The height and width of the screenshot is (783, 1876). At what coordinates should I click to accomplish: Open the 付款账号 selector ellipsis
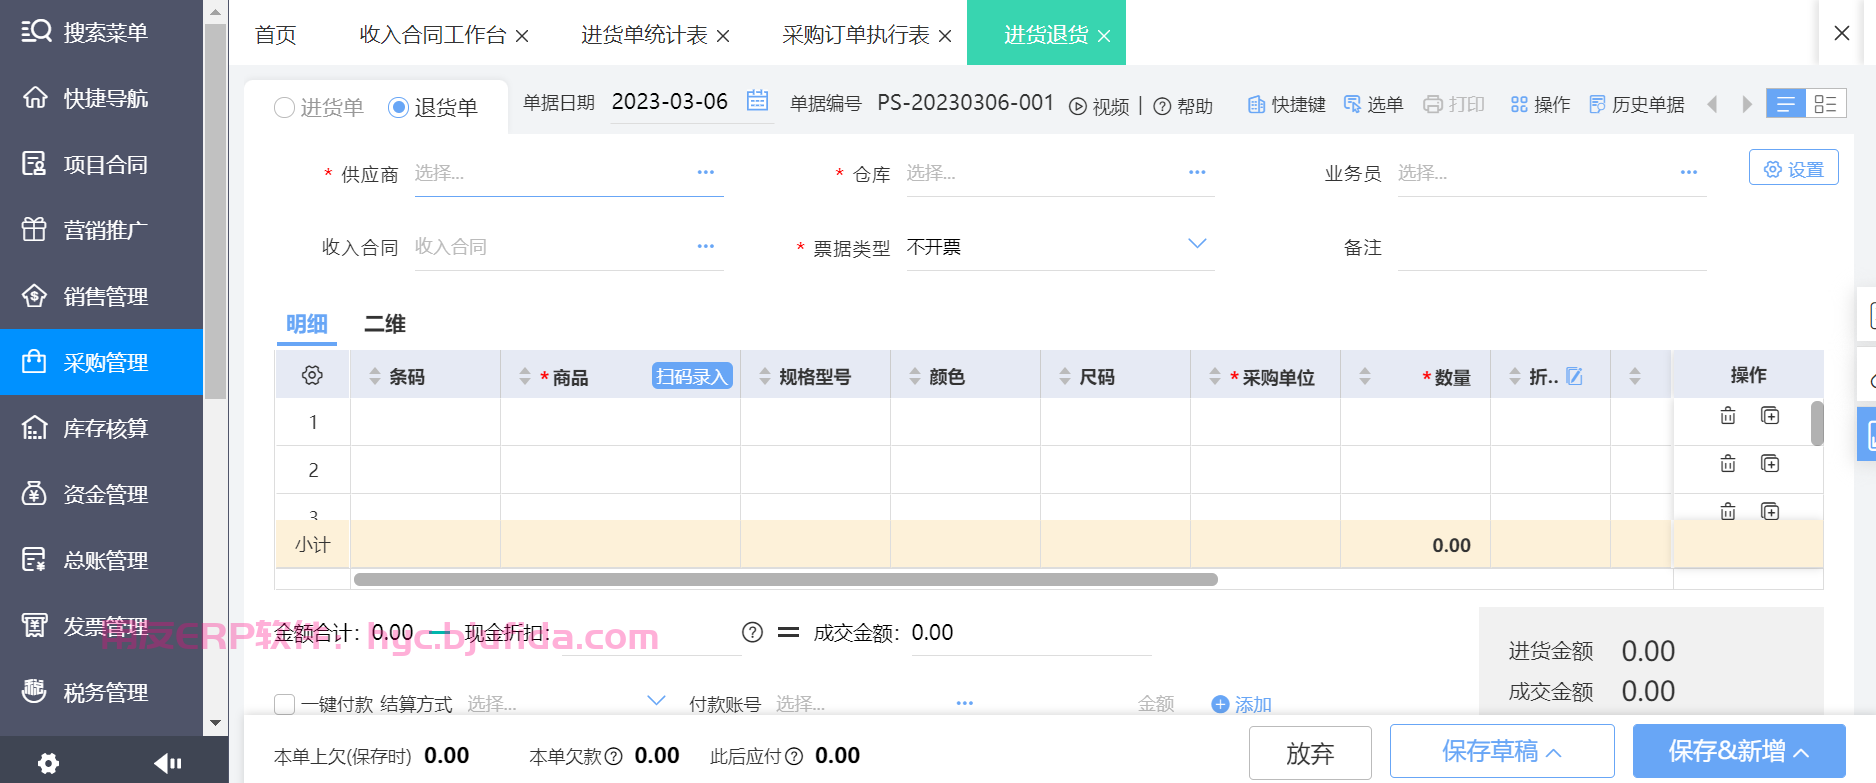965,703
